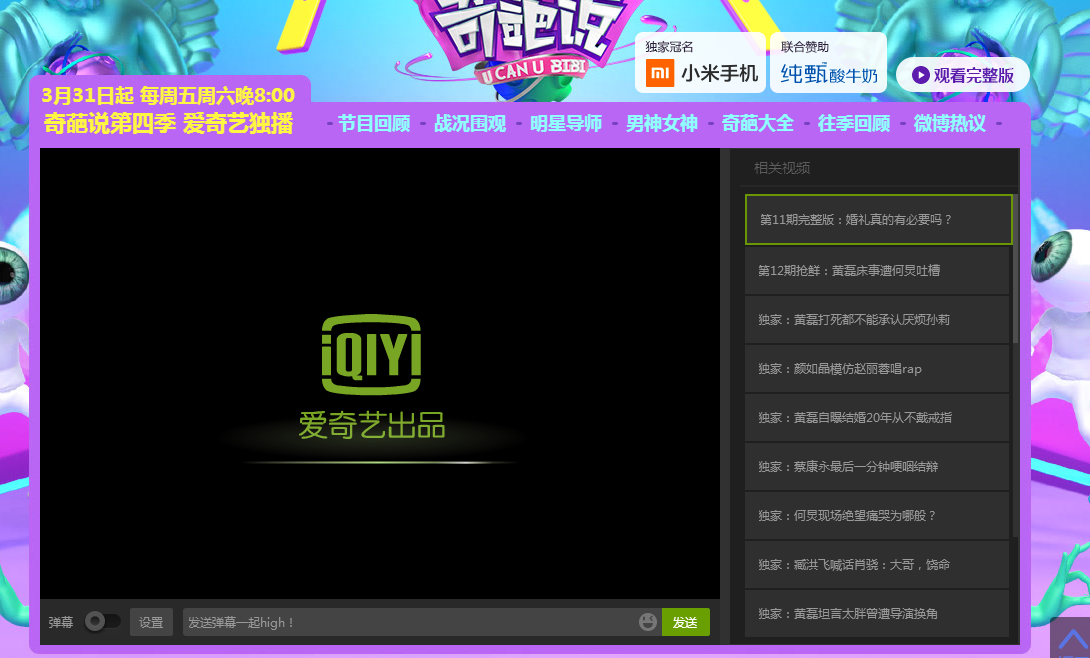Open the 明星导师 menu item
This screenshot has width=1090, height=658.
566,124
